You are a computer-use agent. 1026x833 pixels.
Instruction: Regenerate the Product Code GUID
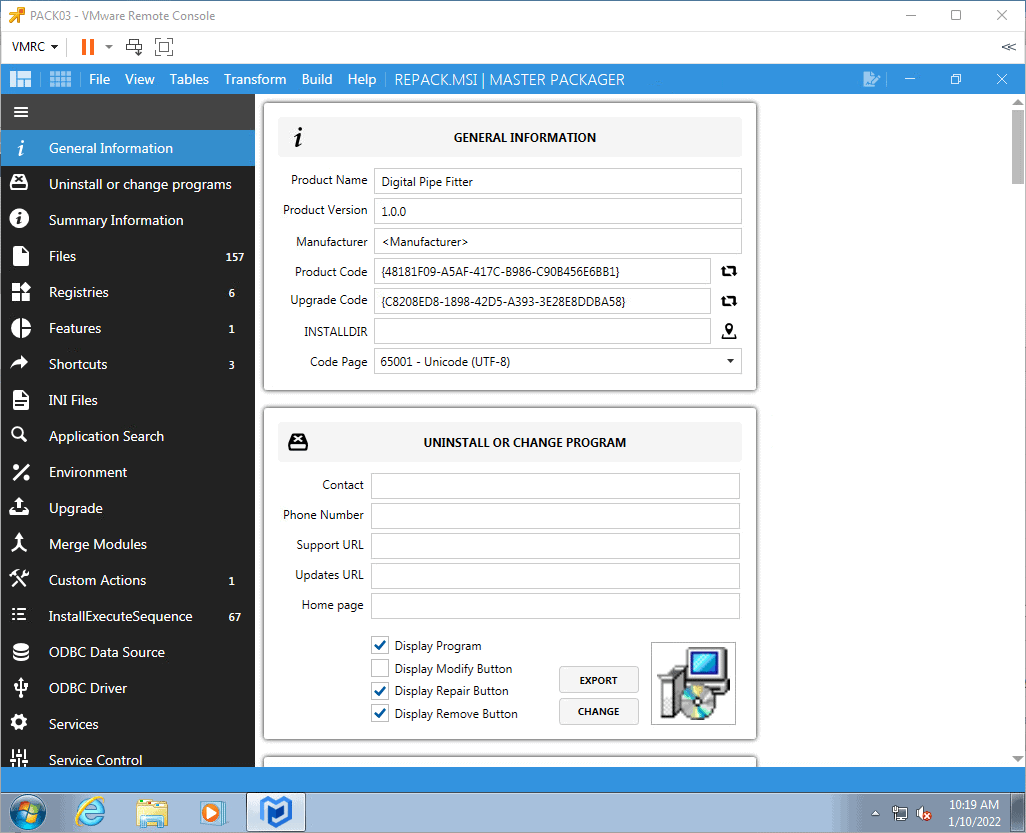[x=729, y=271]
